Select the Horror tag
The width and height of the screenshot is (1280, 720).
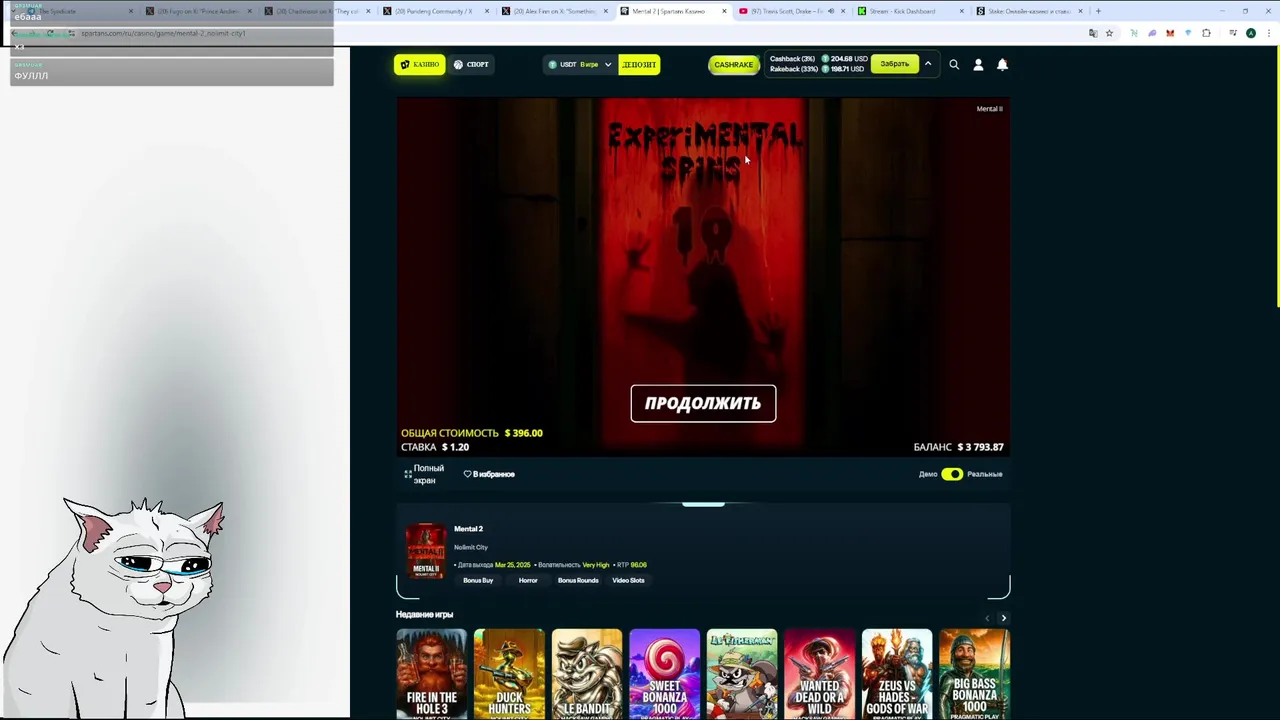pos(528,580)
